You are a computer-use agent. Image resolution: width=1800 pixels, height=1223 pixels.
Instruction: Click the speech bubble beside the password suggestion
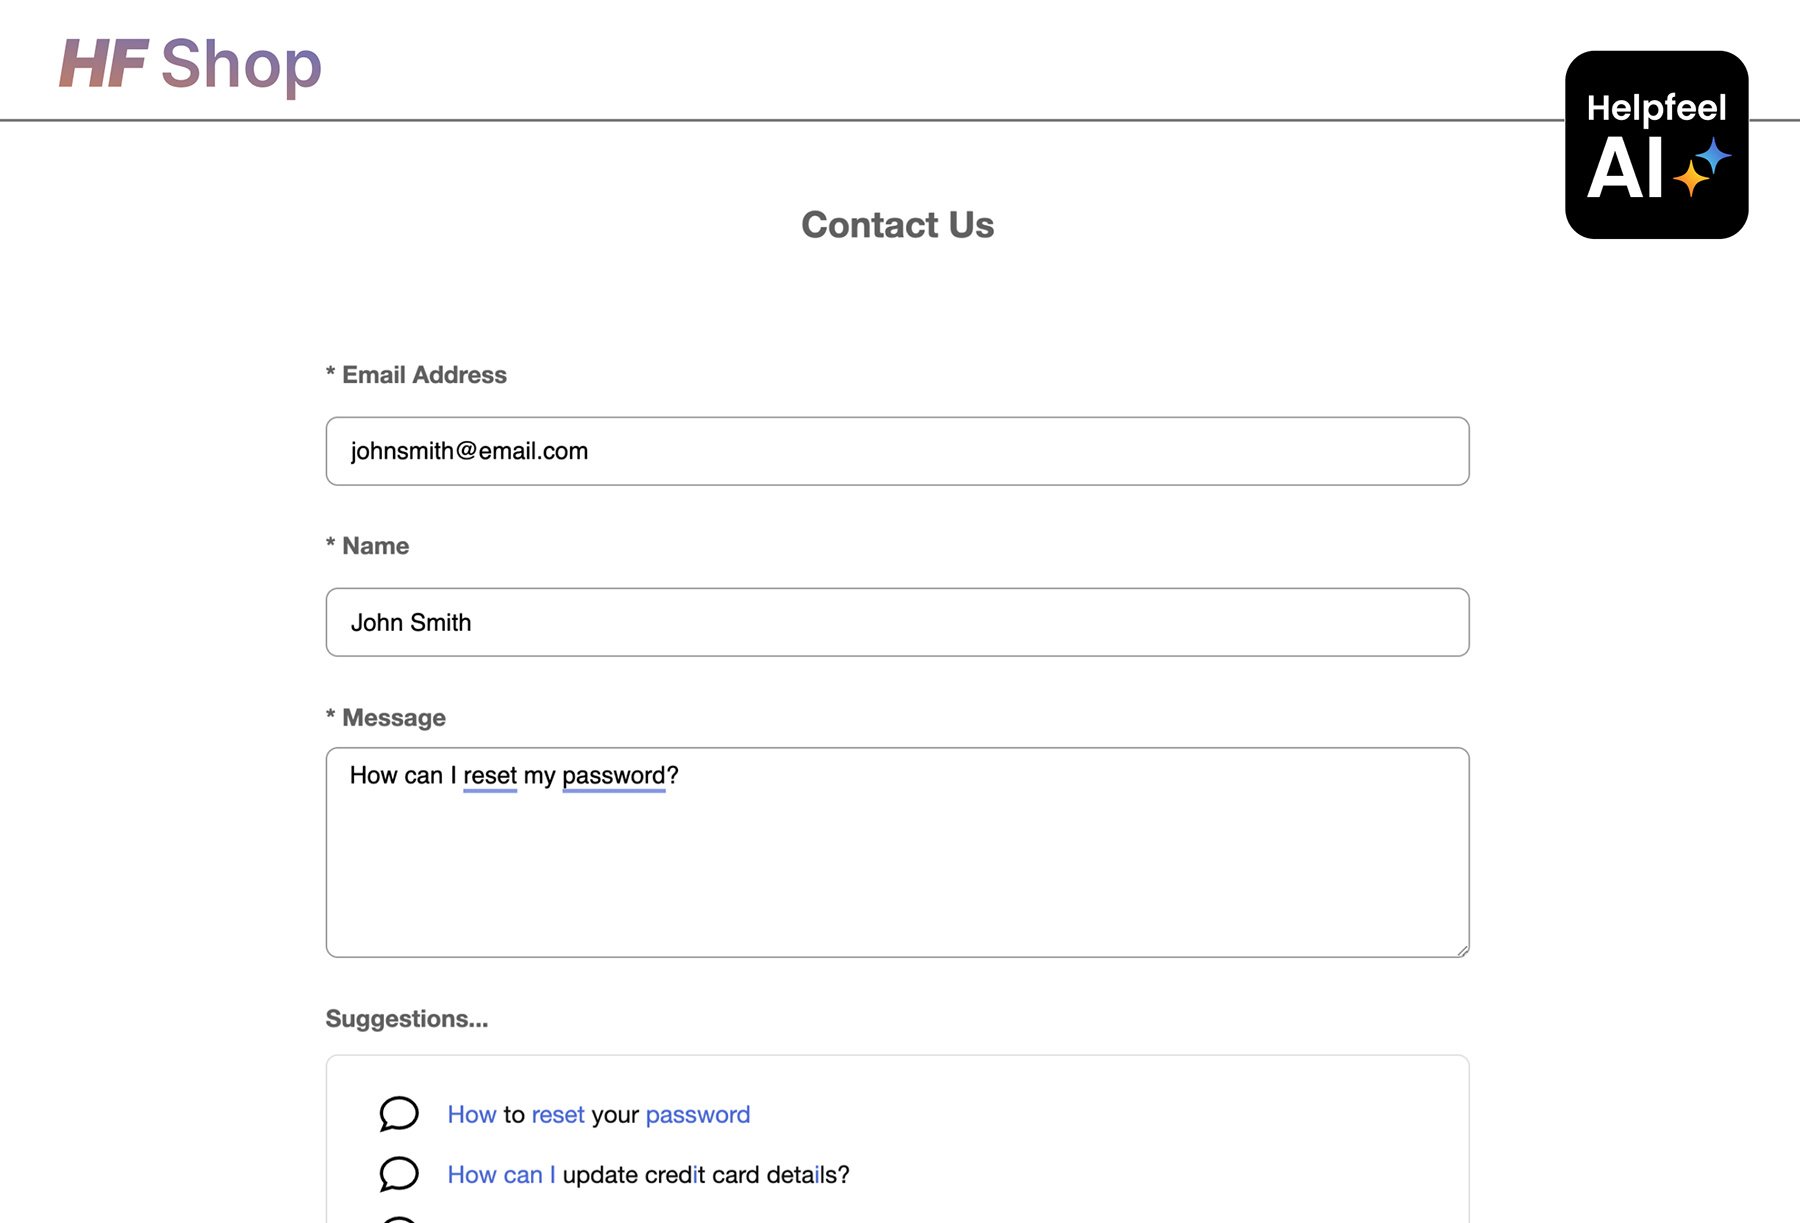pos(399,1114)
